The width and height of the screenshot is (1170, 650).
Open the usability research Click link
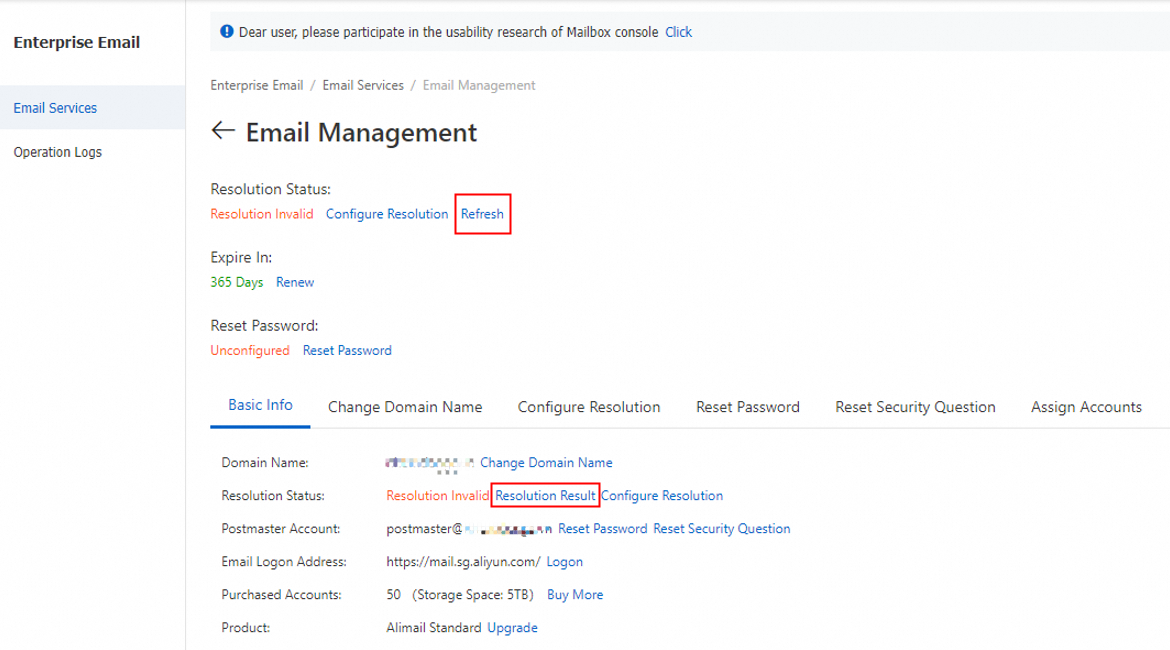coord(678,32)
